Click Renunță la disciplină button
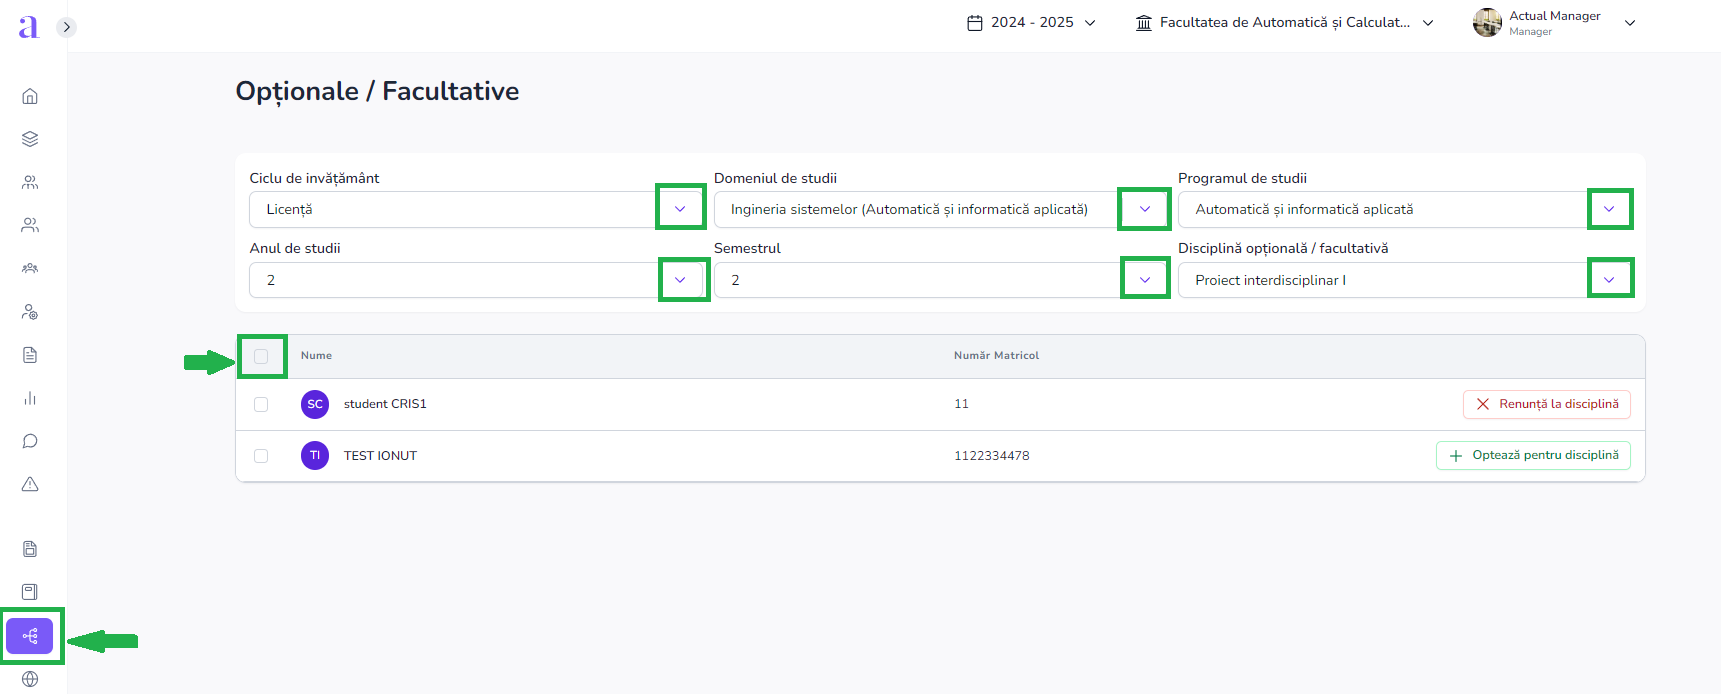This screenshot has width=1721, height=694. coord(1546,404)
